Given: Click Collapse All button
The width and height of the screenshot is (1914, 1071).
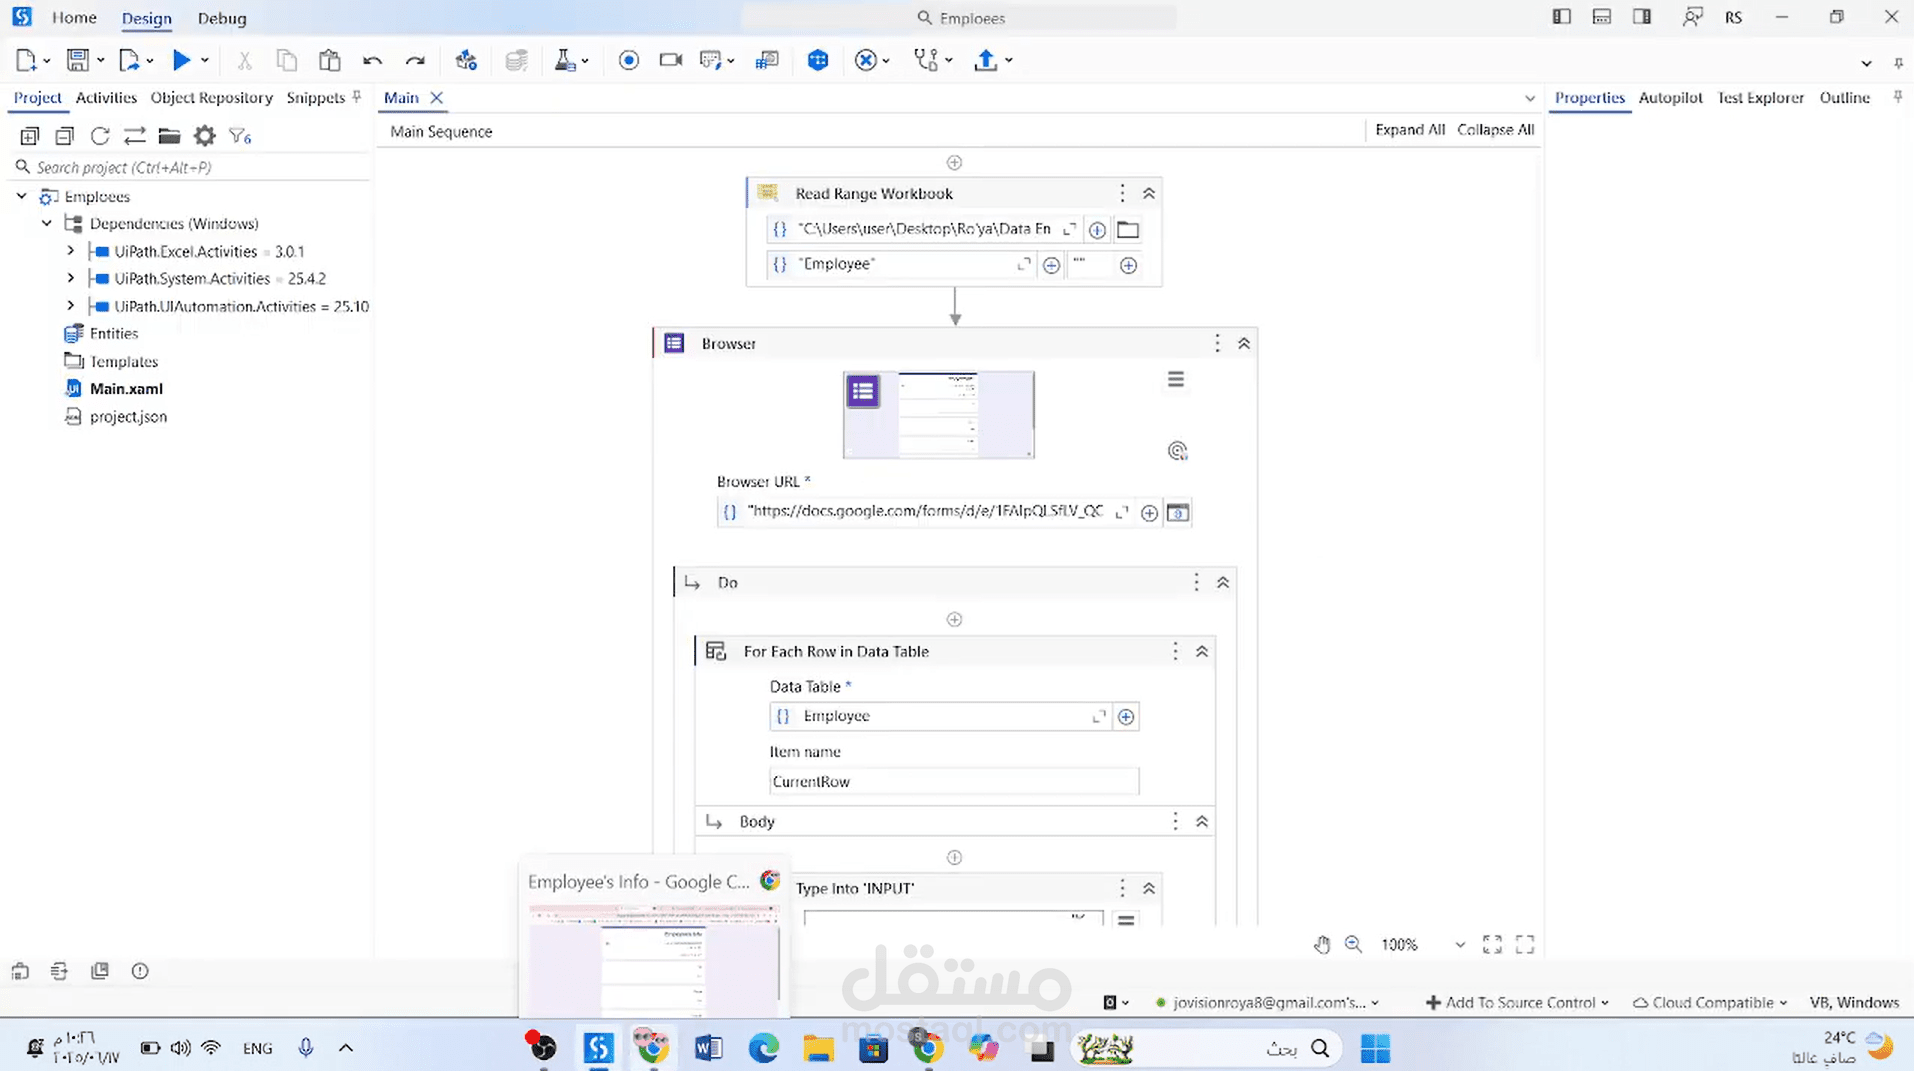Looking at the screenshot, I should tap(1495, 130).
